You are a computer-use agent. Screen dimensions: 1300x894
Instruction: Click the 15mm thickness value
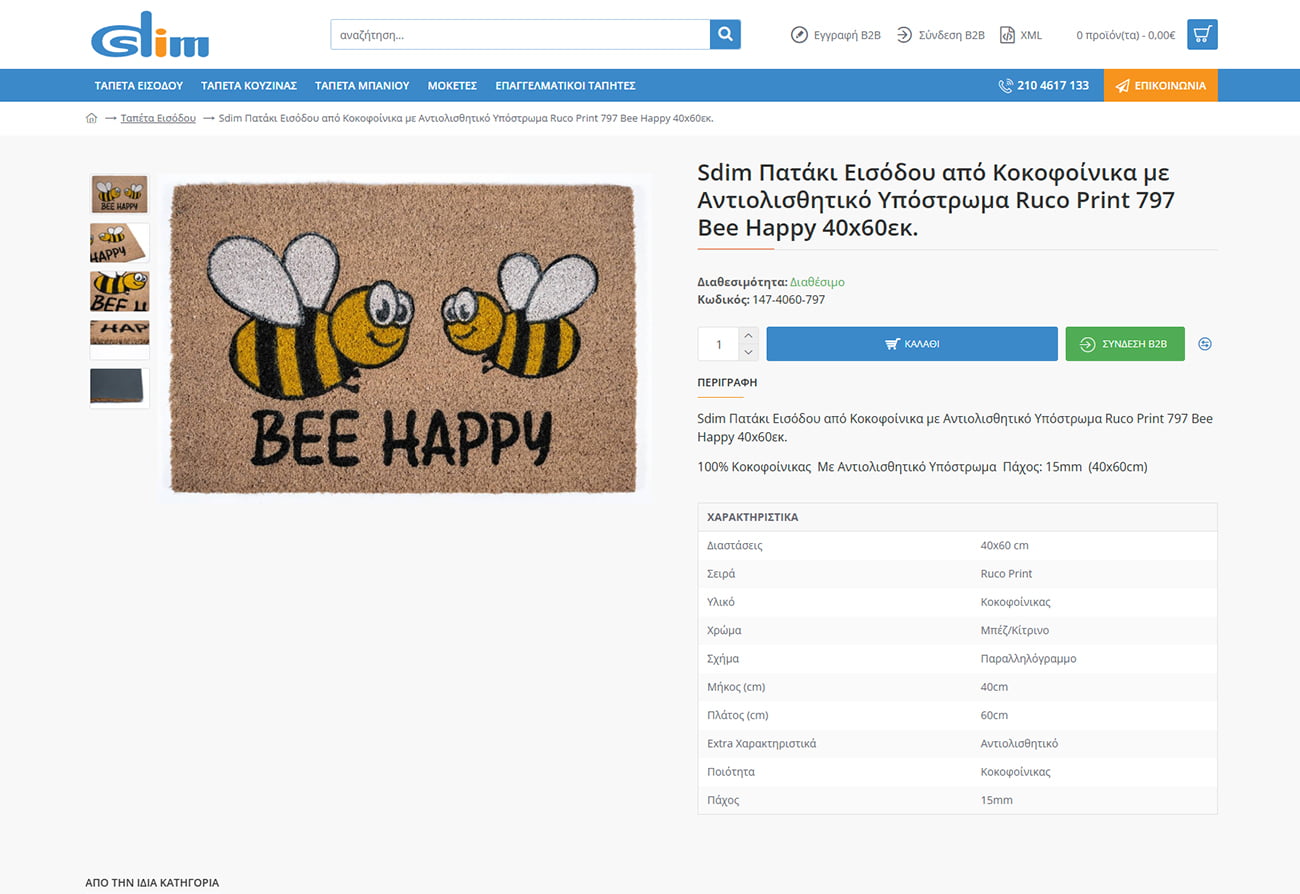[x=996, y=800]
